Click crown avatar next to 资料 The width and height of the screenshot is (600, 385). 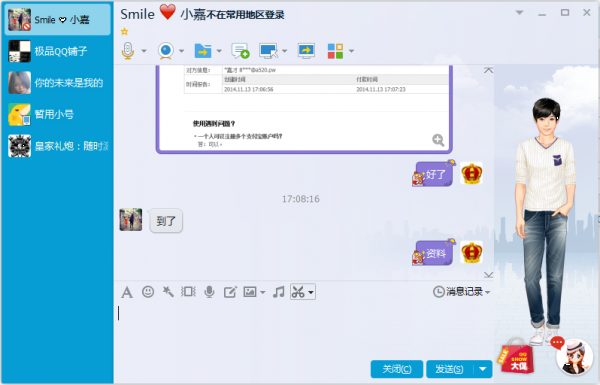coord(471,252)
